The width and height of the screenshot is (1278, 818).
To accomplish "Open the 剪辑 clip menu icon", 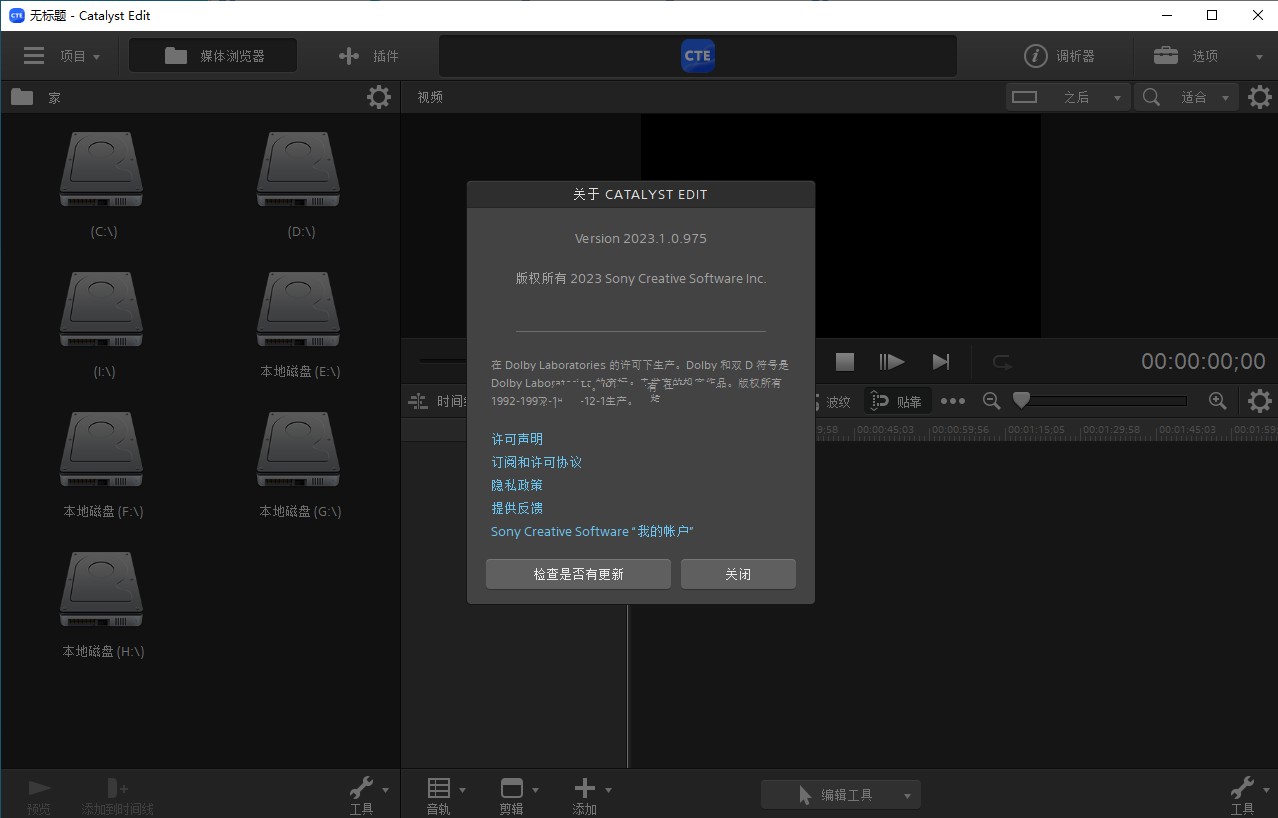I will pyautogui.click(x=512, y=788).
